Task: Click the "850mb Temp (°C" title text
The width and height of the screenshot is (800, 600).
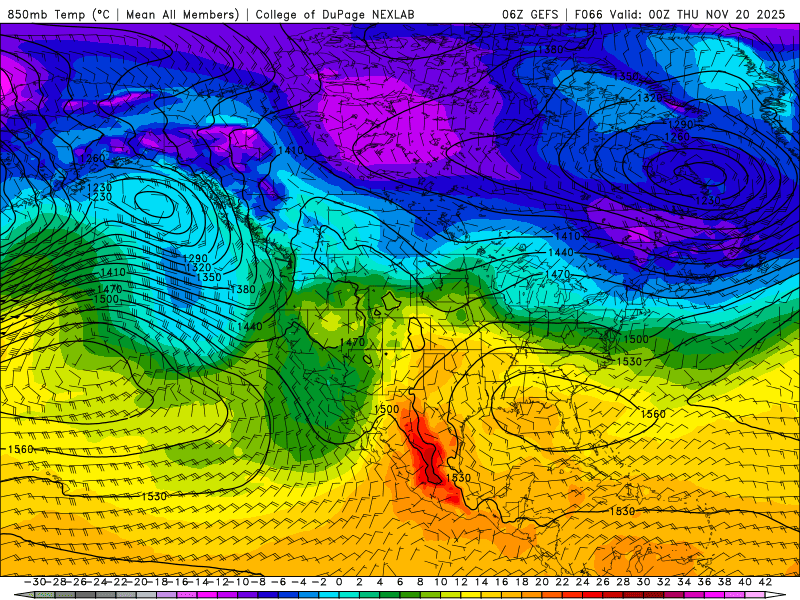Action: click(59, 14)
